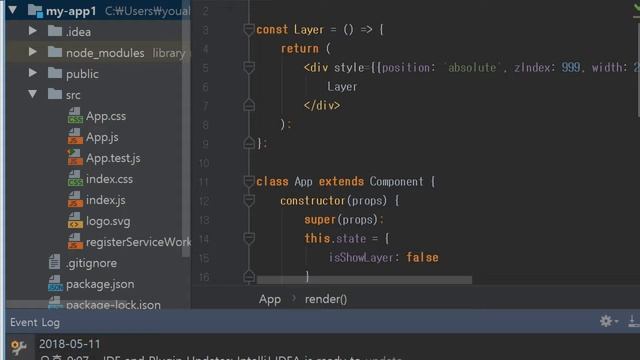Click line number 10 in the gutter
Viewport: 640px width, 360px height.
click(204, 163)
